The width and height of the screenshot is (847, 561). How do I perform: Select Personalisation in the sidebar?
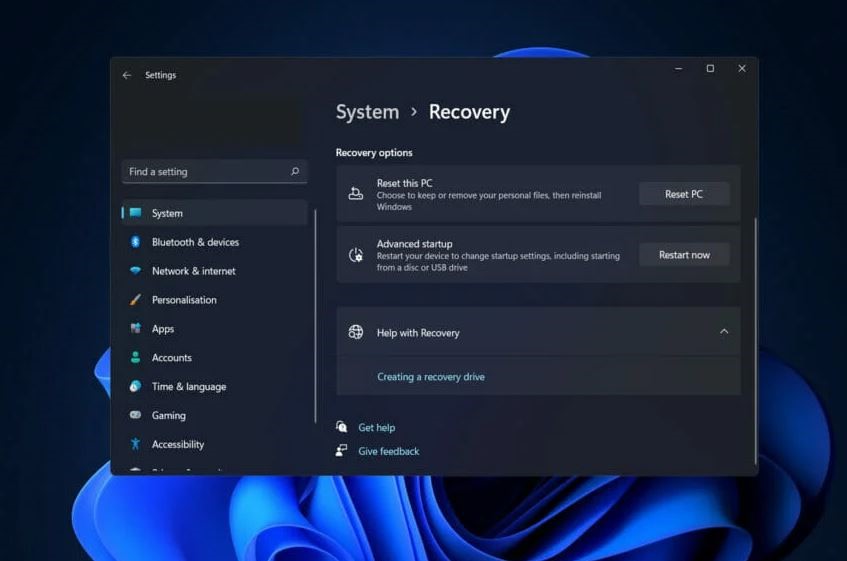[215, 300]
